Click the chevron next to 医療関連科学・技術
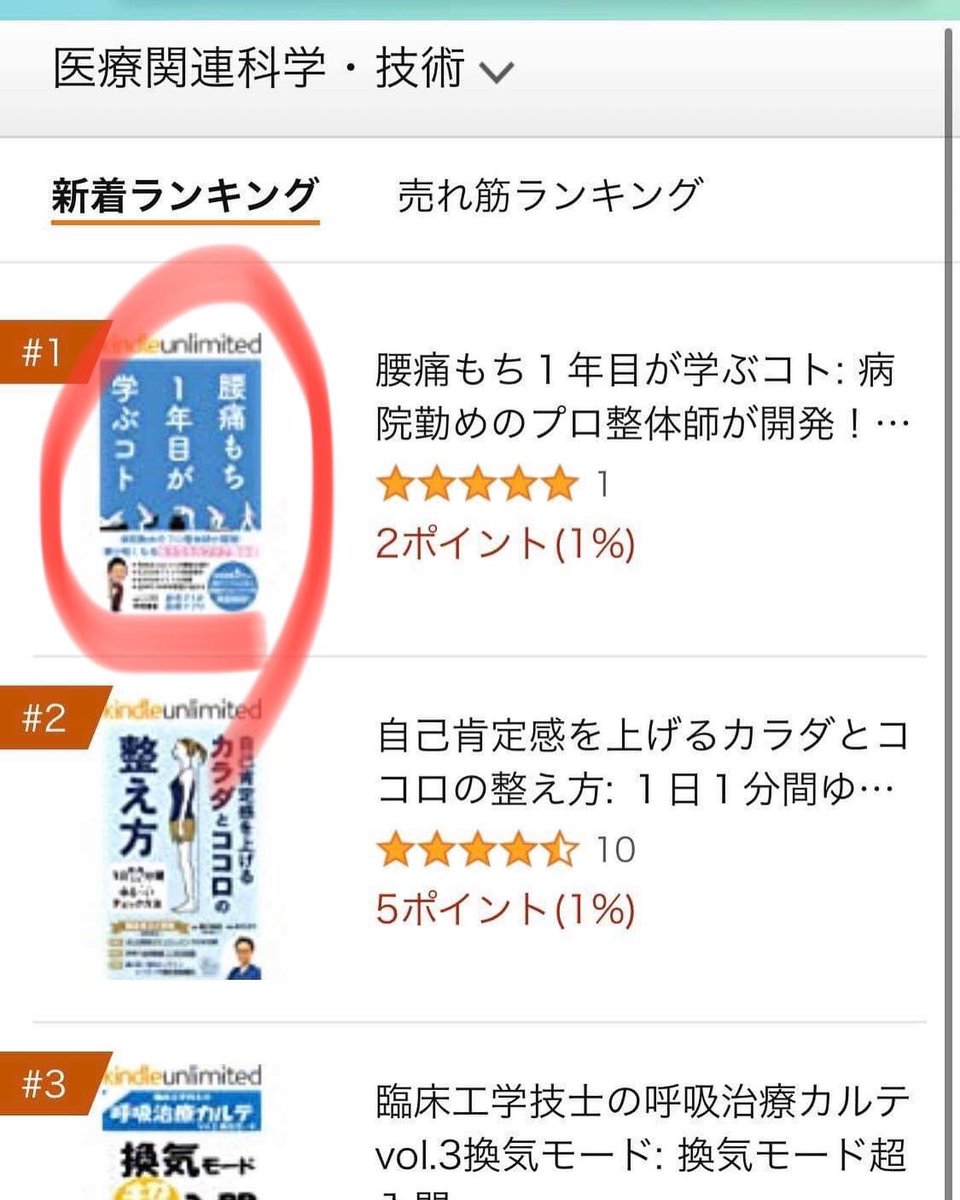The height and width of the screenshot is (1200, 960). click(497, 72)
